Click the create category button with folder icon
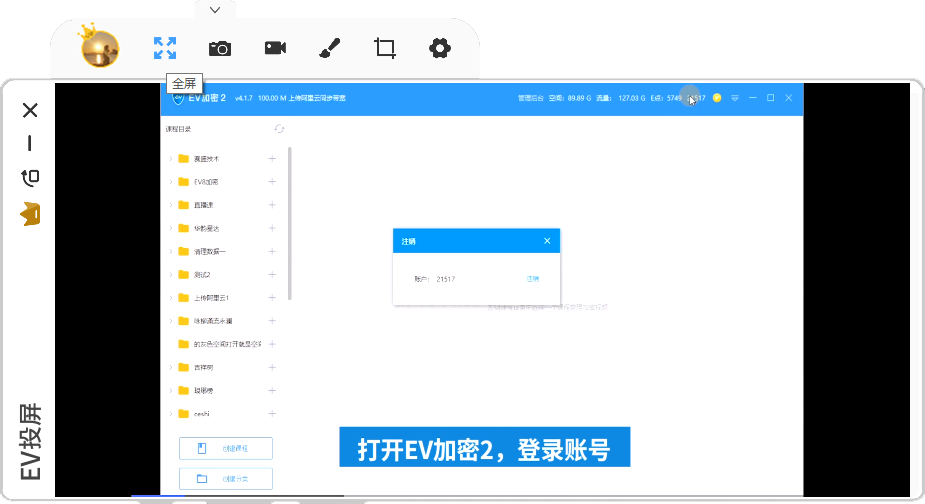The height and width of the screenshot is (504, 925). pos(226,479)
